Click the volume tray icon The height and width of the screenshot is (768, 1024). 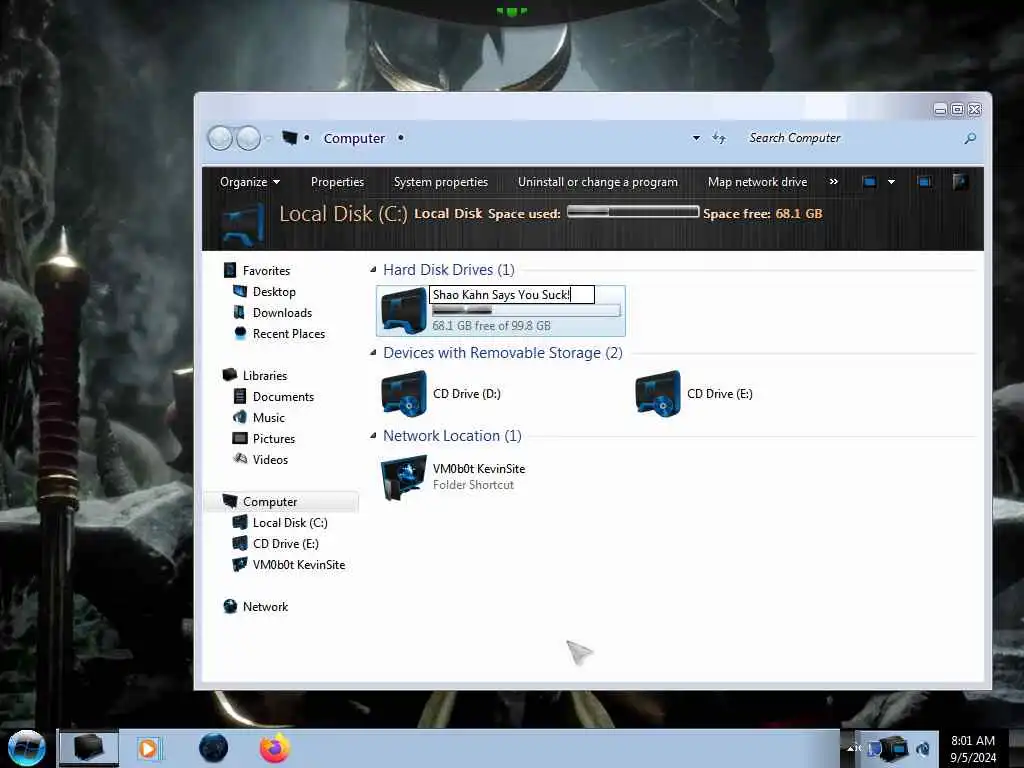[x=923, y=748]
